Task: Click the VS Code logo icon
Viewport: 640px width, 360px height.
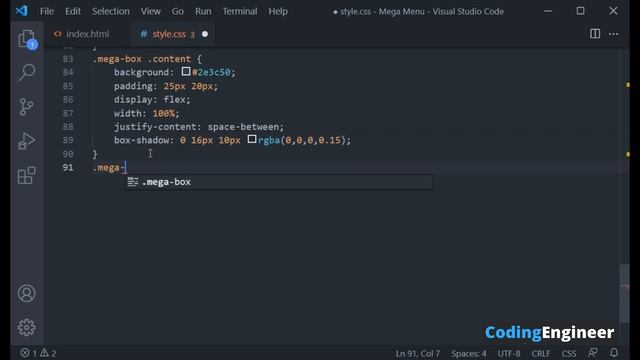Action: click(x=22, y=11)
